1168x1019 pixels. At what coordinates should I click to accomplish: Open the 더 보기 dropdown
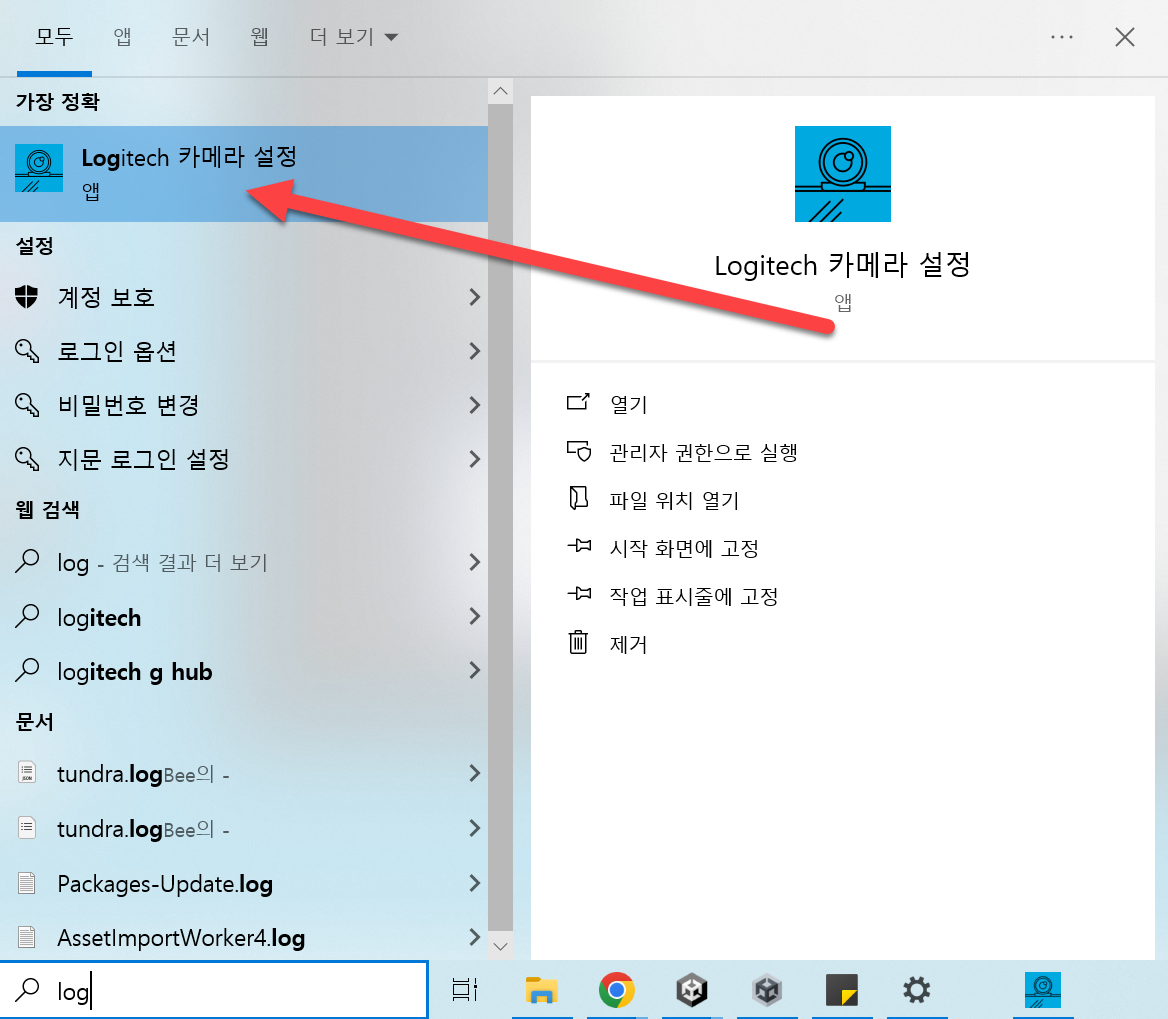coord(354,36)
